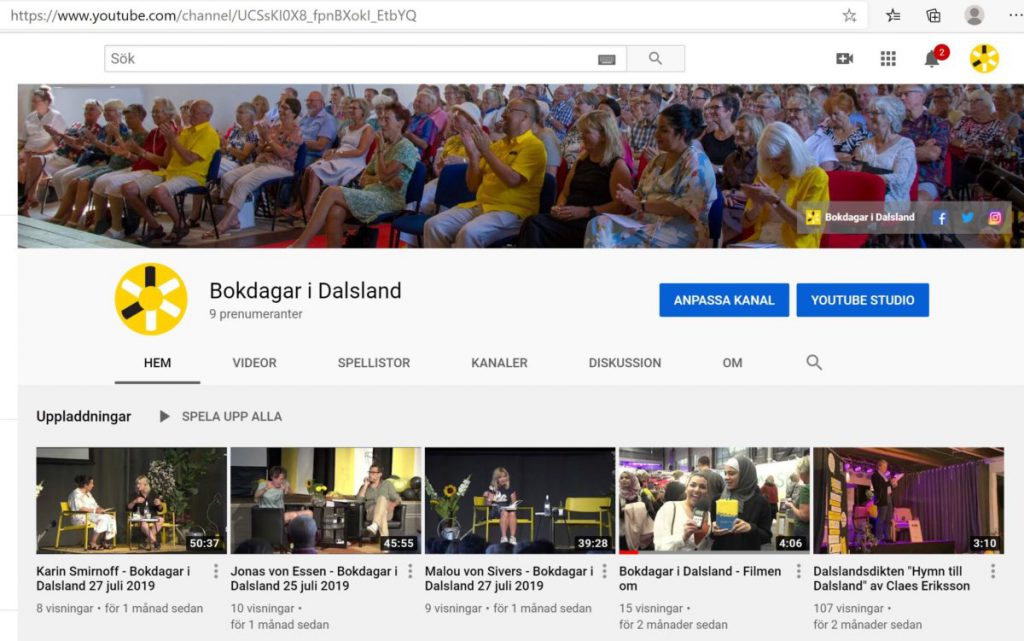The image size is (1024, 641).
Task: Click the ANPASSA KANAL button
Action: [x=724, y=300]
